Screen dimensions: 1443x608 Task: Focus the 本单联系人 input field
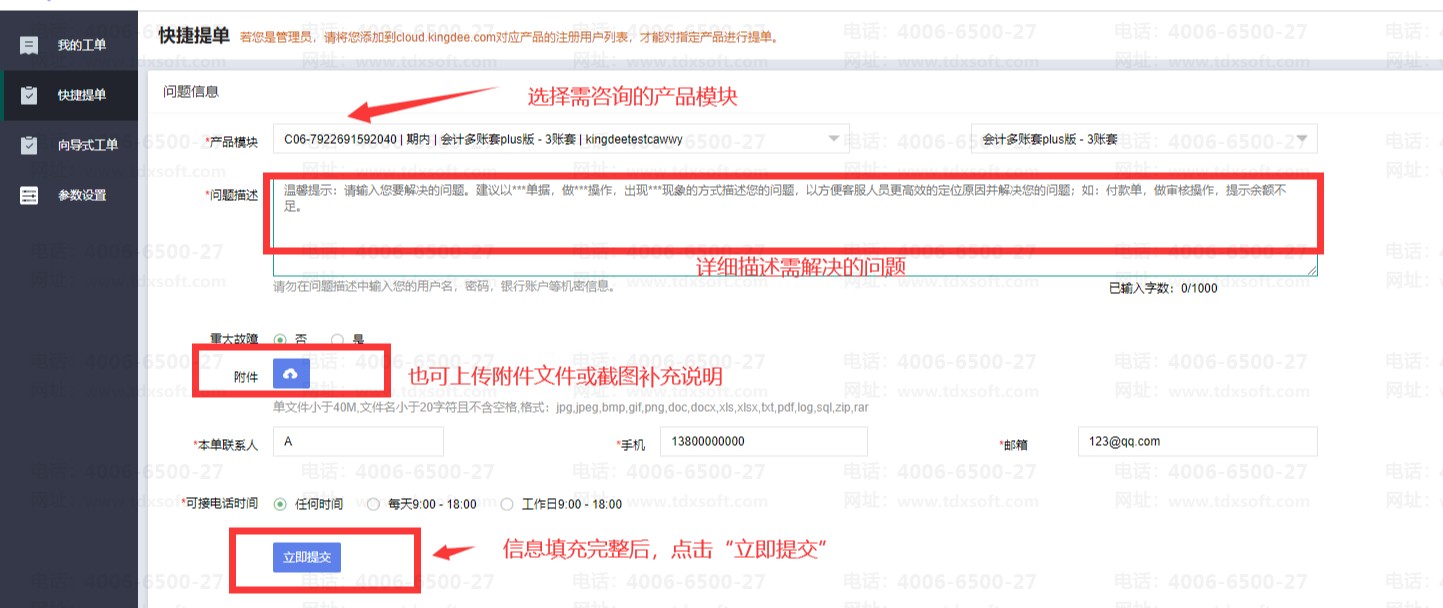coord(357,441)
